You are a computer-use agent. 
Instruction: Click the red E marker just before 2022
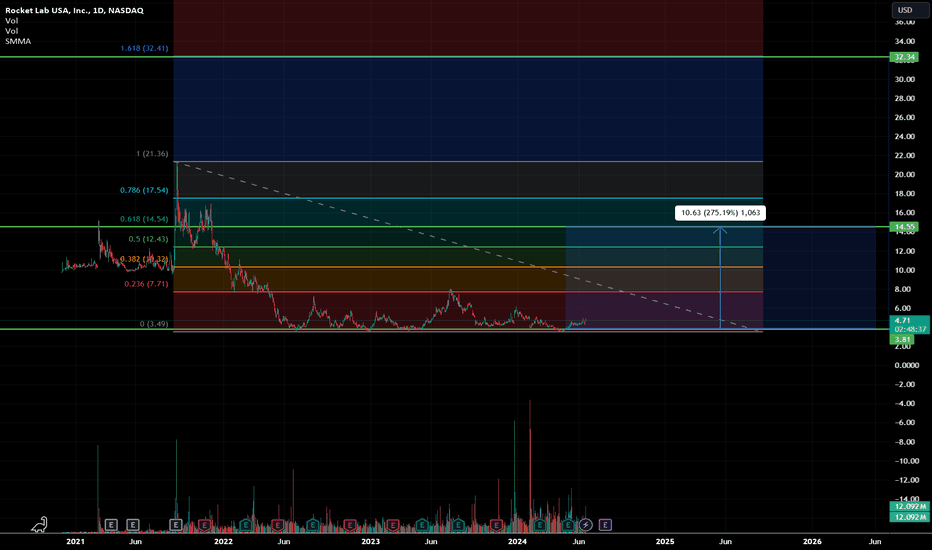point(204,524)
